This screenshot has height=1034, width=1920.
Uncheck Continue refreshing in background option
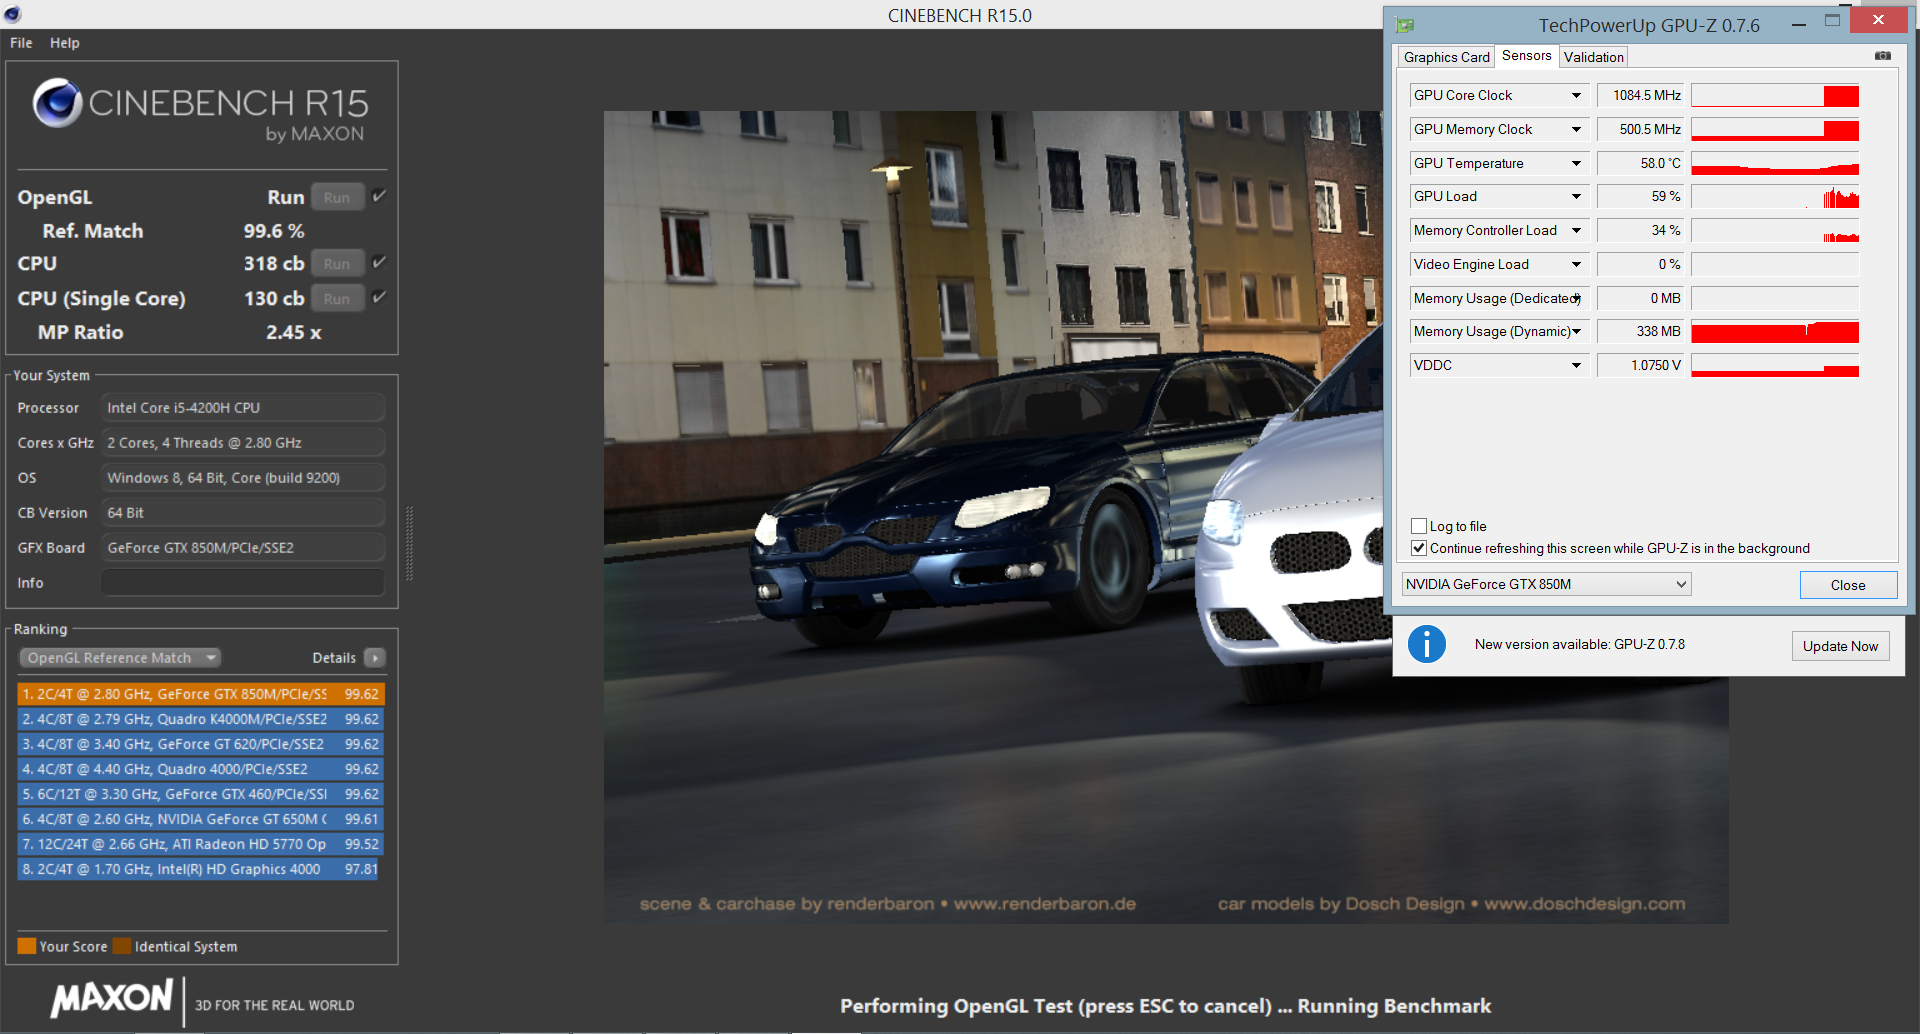pyautogui.click(x=1419, y=548)
